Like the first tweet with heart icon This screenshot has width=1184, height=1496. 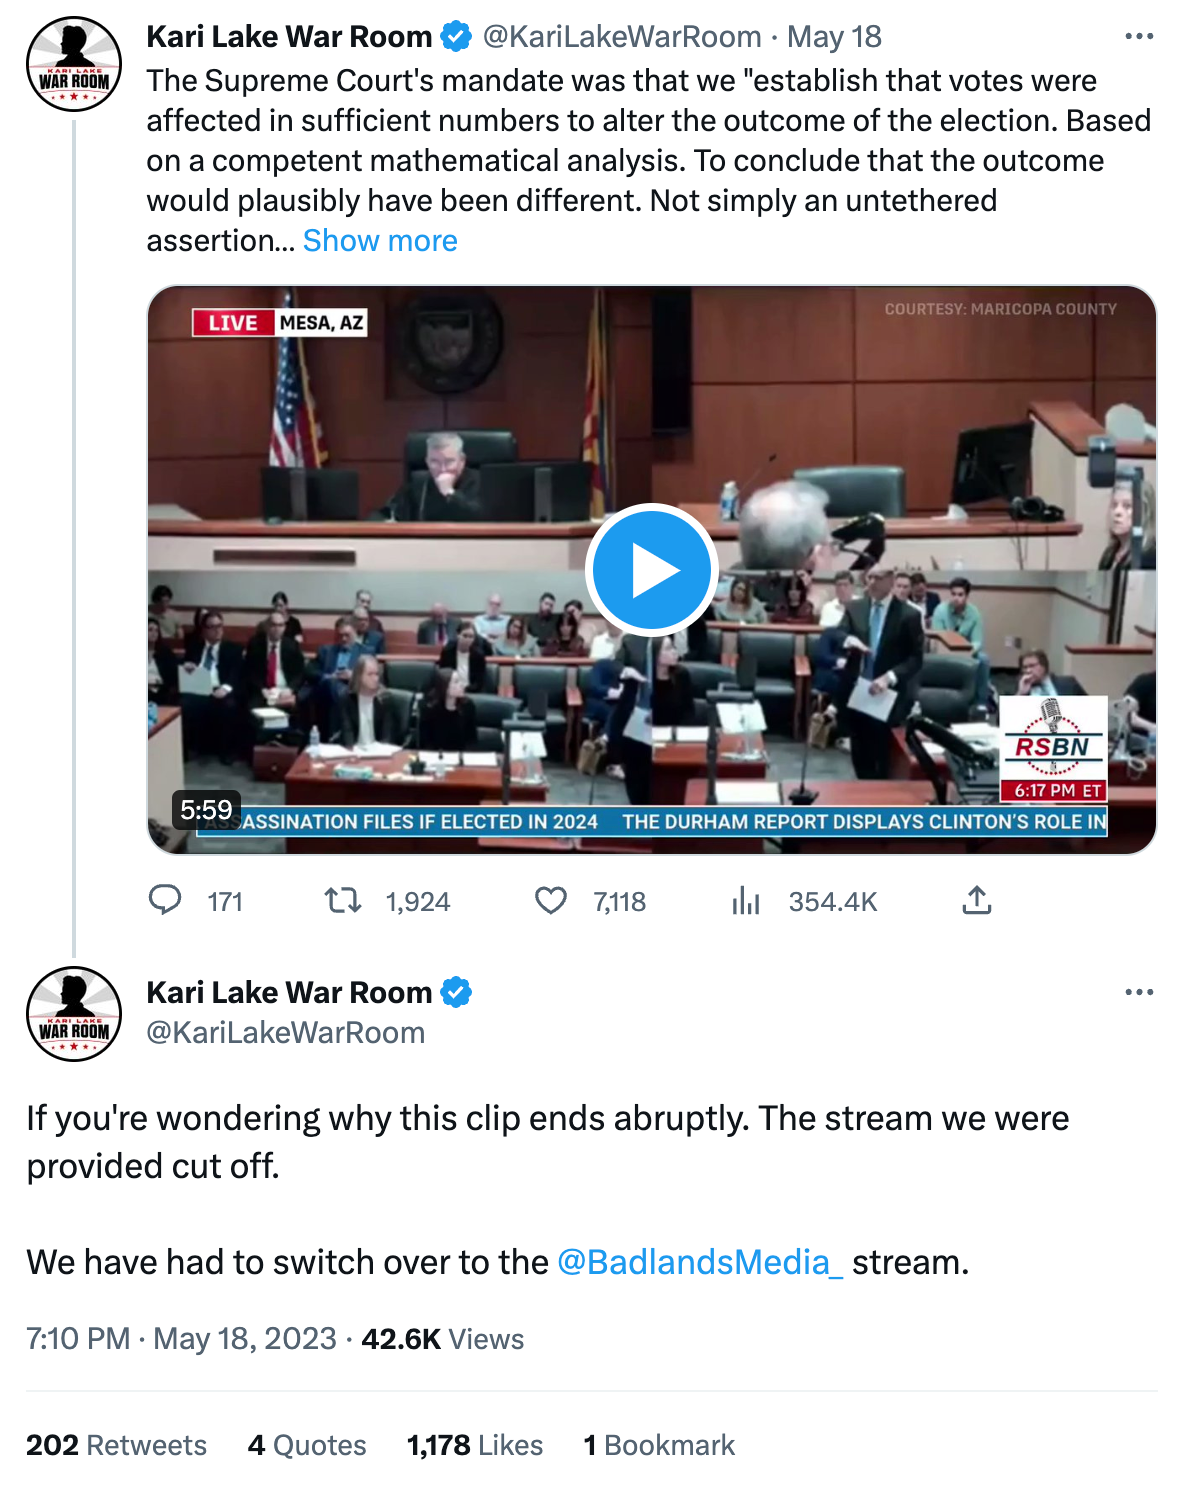551,901
